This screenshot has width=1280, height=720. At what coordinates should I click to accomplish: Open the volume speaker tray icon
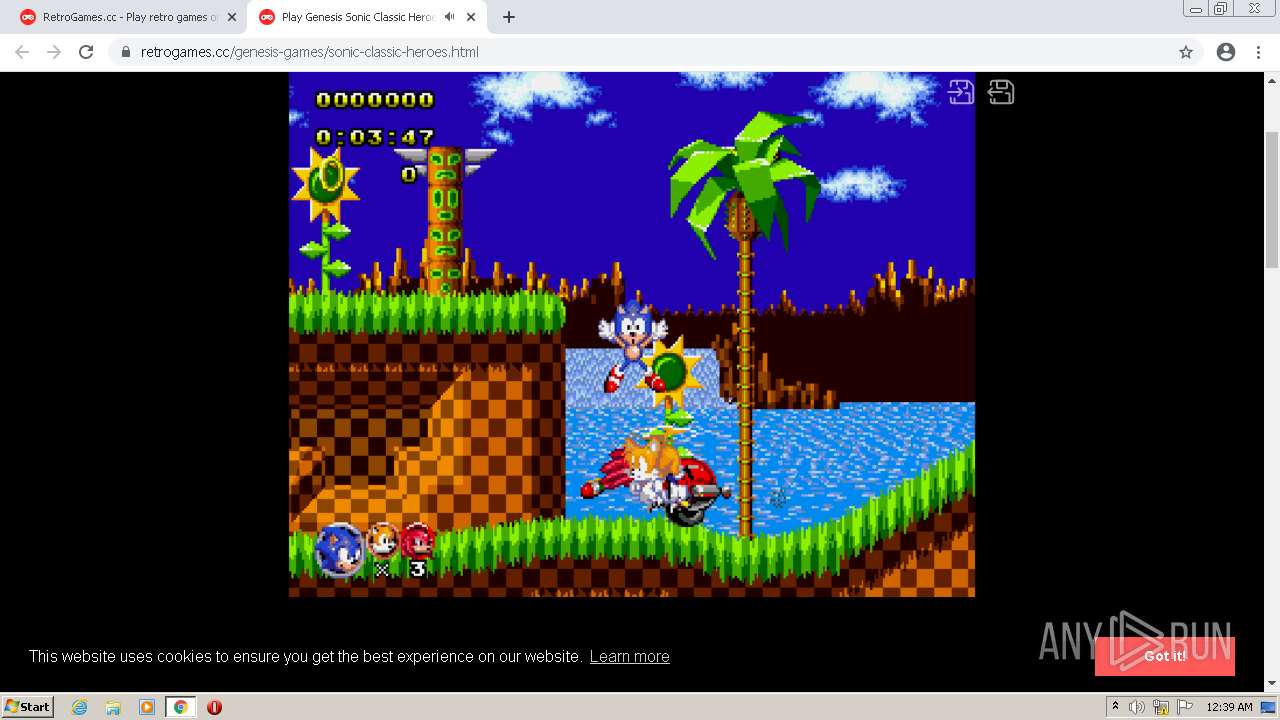1137,707
